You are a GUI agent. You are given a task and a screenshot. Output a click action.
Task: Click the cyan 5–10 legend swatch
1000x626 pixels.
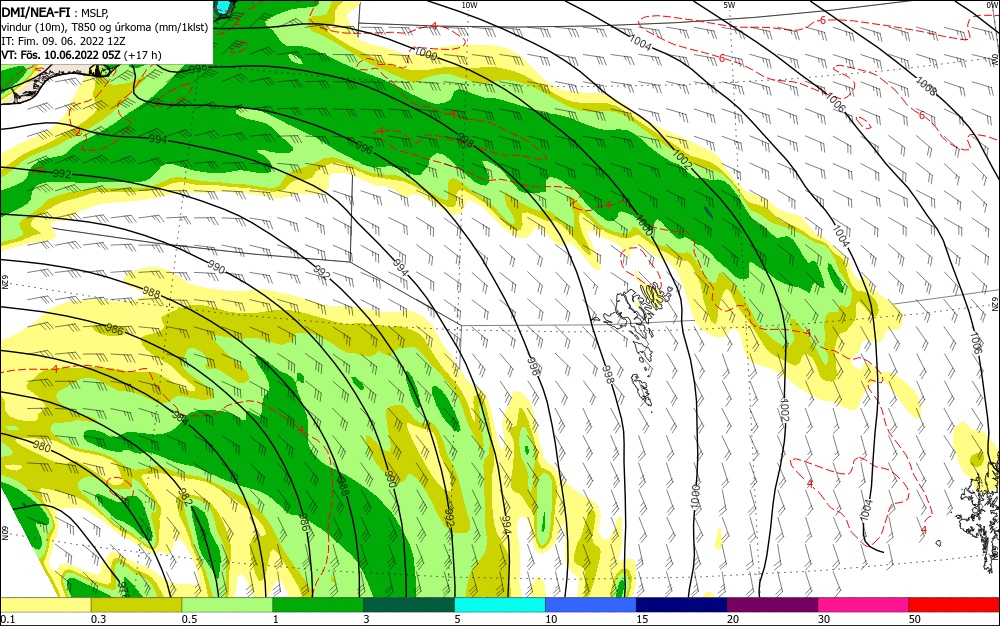(x=500, y=605)
